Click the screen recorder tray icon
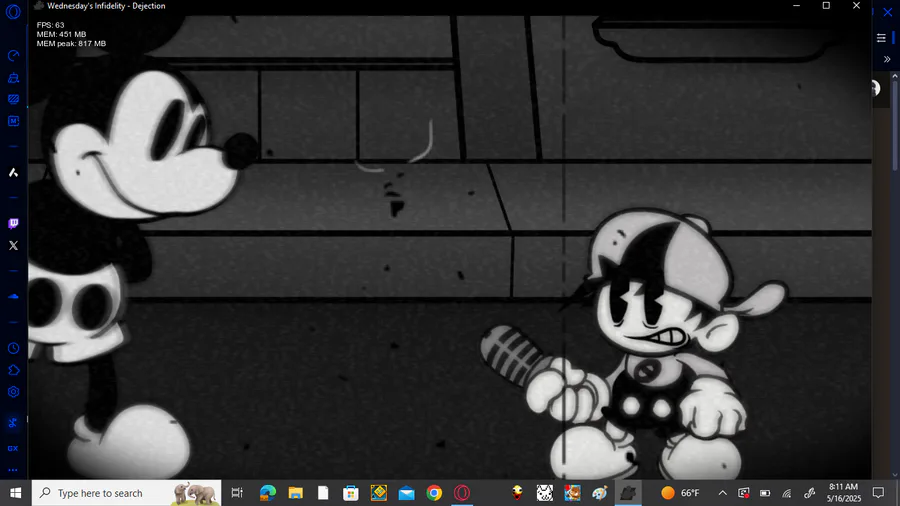 [743, 493]
